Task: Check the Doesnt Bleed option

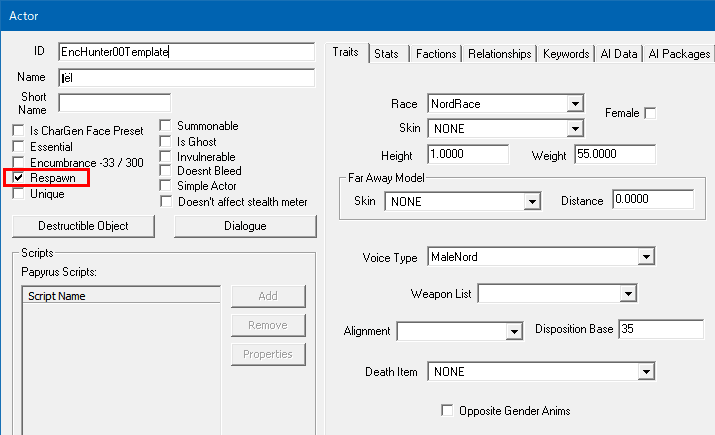Action: (166, 171)
